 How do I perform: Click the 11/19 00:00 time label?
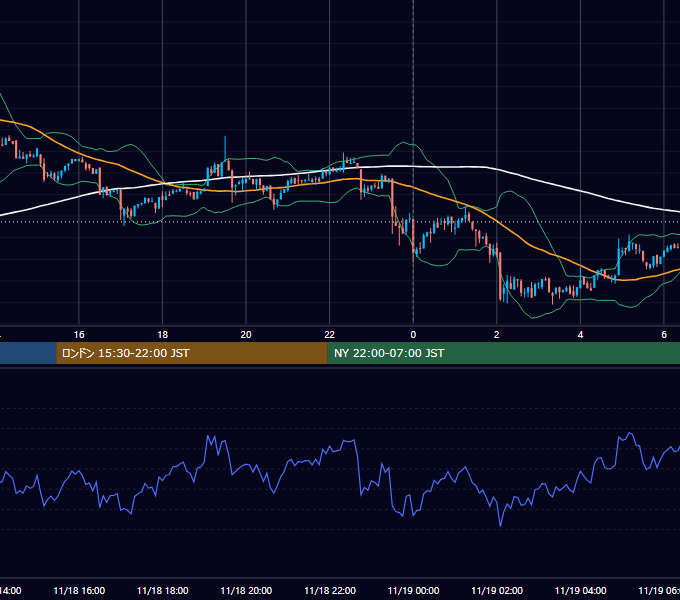tap(413, 590)
